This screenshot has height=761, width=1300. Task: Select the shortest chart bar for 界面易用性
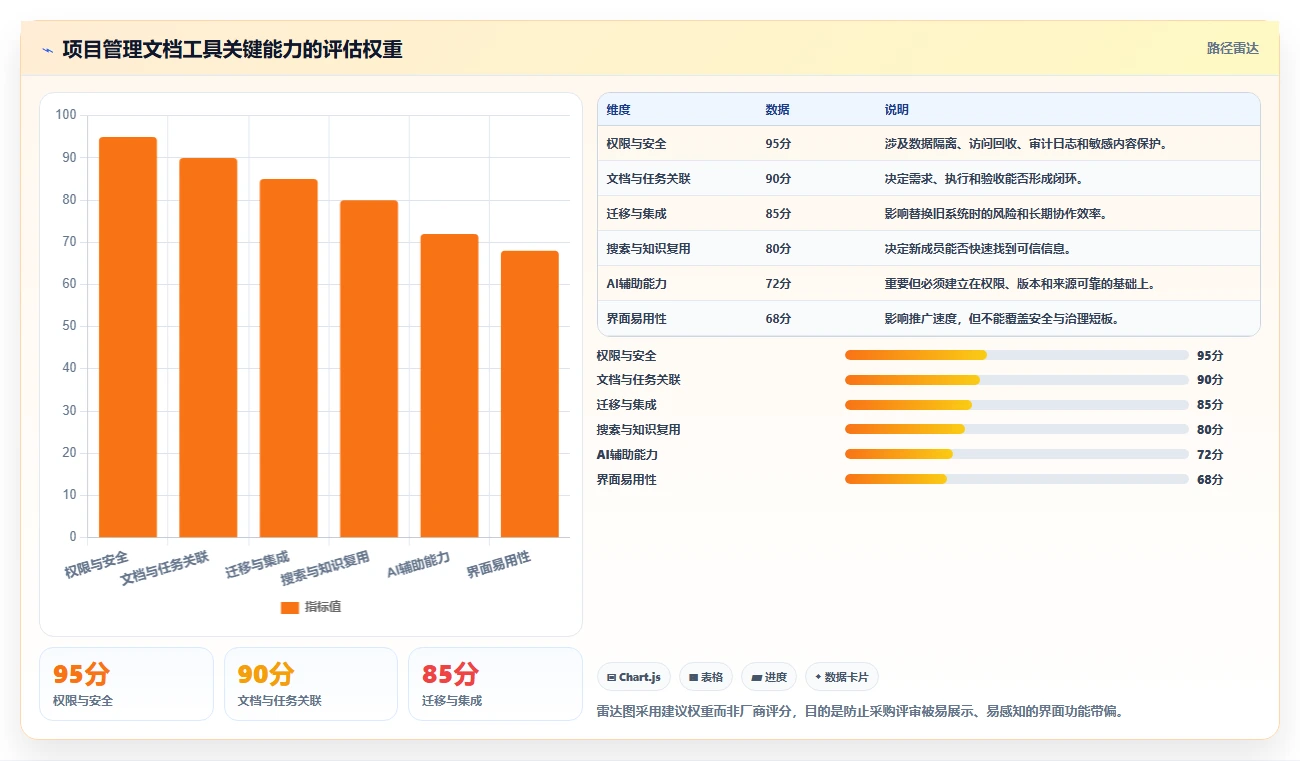click(x=530, y=394)
